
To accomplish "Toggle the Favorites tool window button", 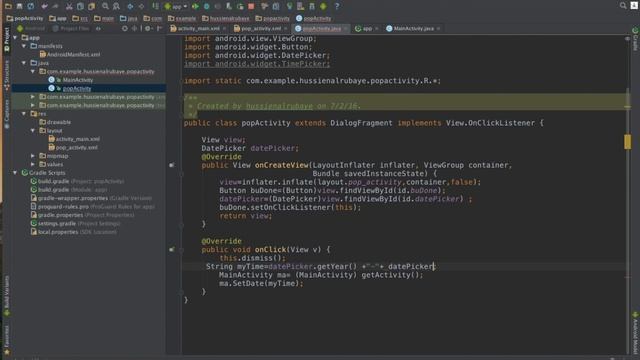I will tap(7, 340).
